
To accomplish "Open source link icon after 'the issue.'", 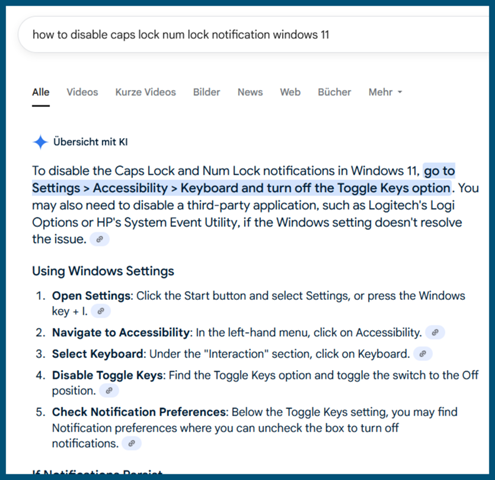I will [100, 239].
